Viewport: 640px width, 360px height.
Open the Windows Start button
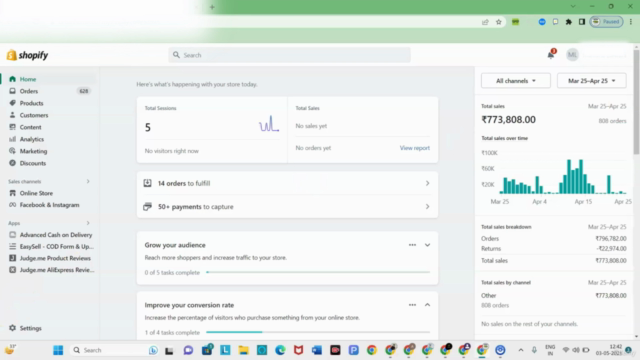coord(58,350)
